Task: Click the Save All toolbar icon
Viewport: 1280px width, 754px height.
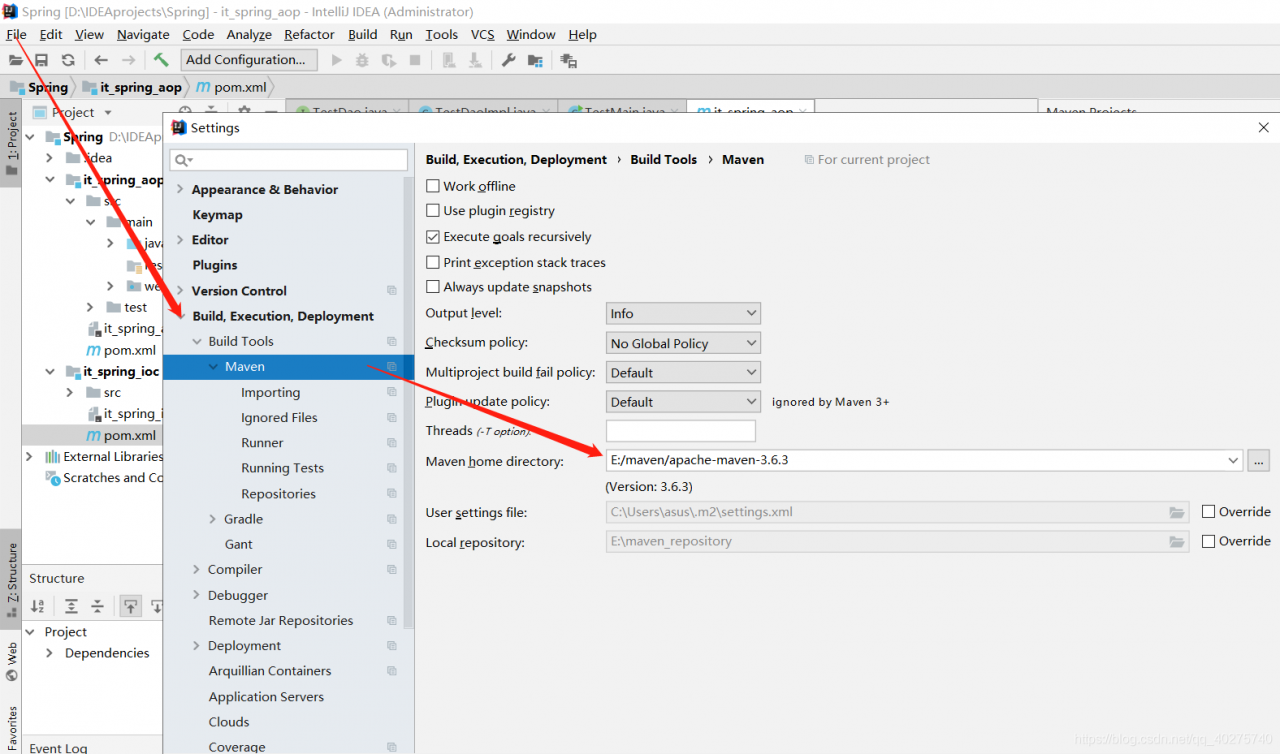Action: point(42,60)
